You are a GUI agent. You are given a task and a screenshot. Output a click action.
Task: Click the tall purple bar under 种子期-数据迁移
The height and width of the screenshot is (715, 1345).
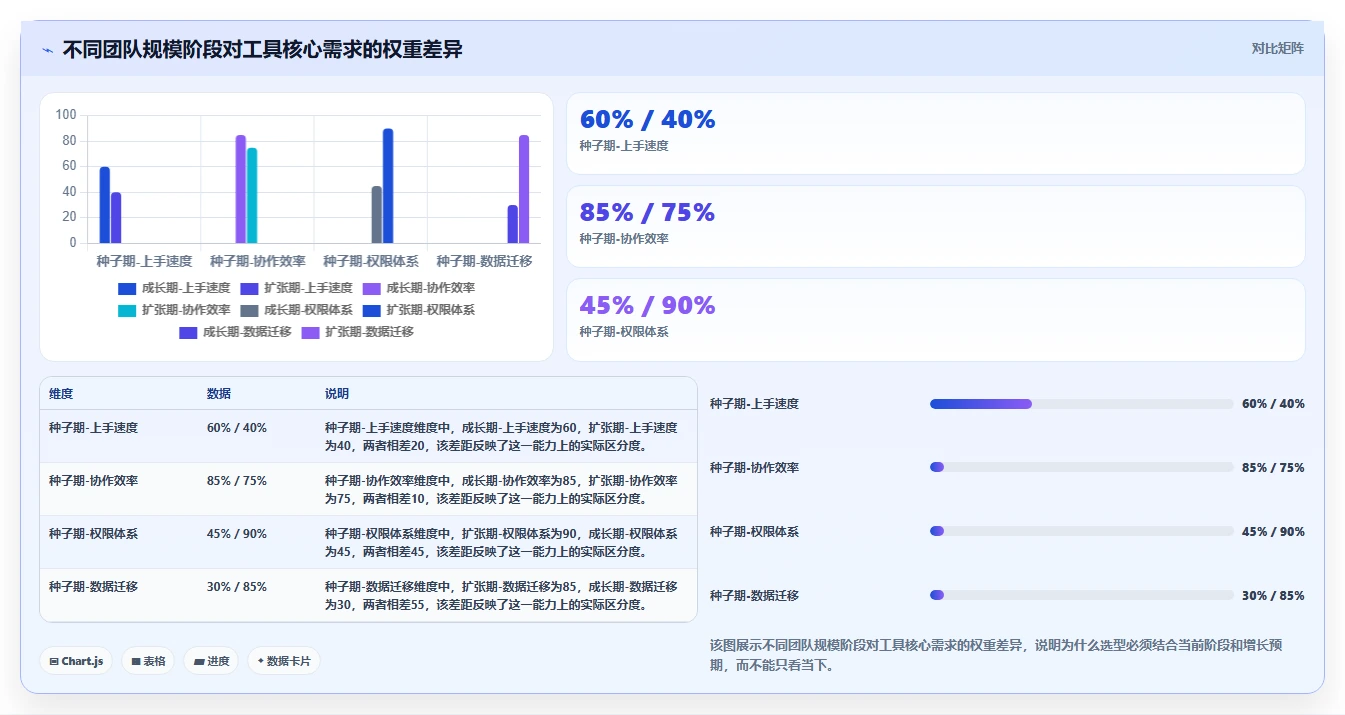point(524,189)
